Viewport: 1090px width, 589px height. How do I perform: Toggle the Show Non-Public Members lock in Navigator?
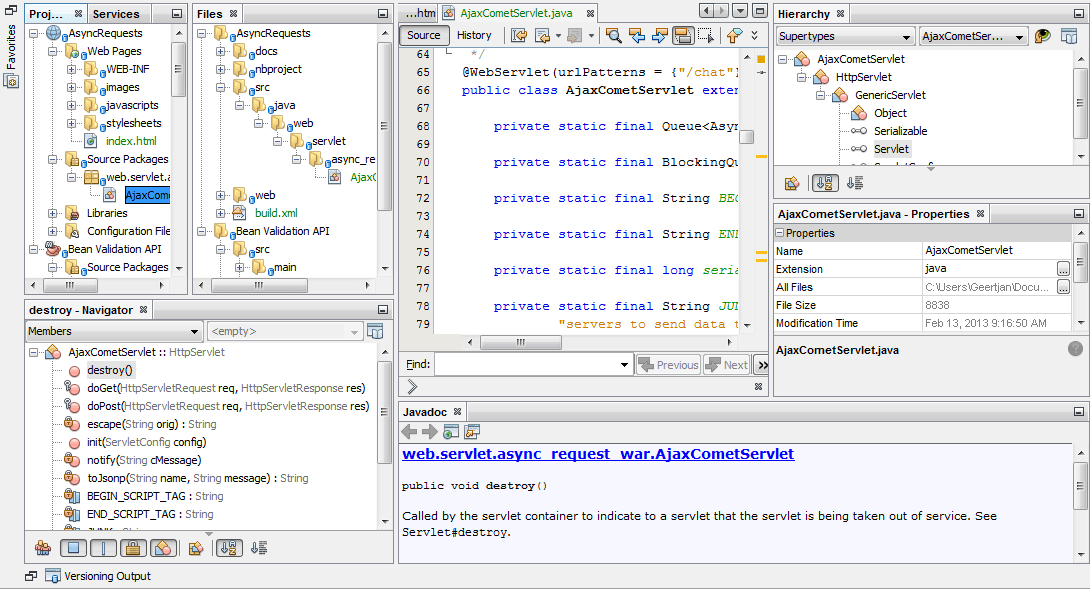pyautogui.click(x=132, y=548)
